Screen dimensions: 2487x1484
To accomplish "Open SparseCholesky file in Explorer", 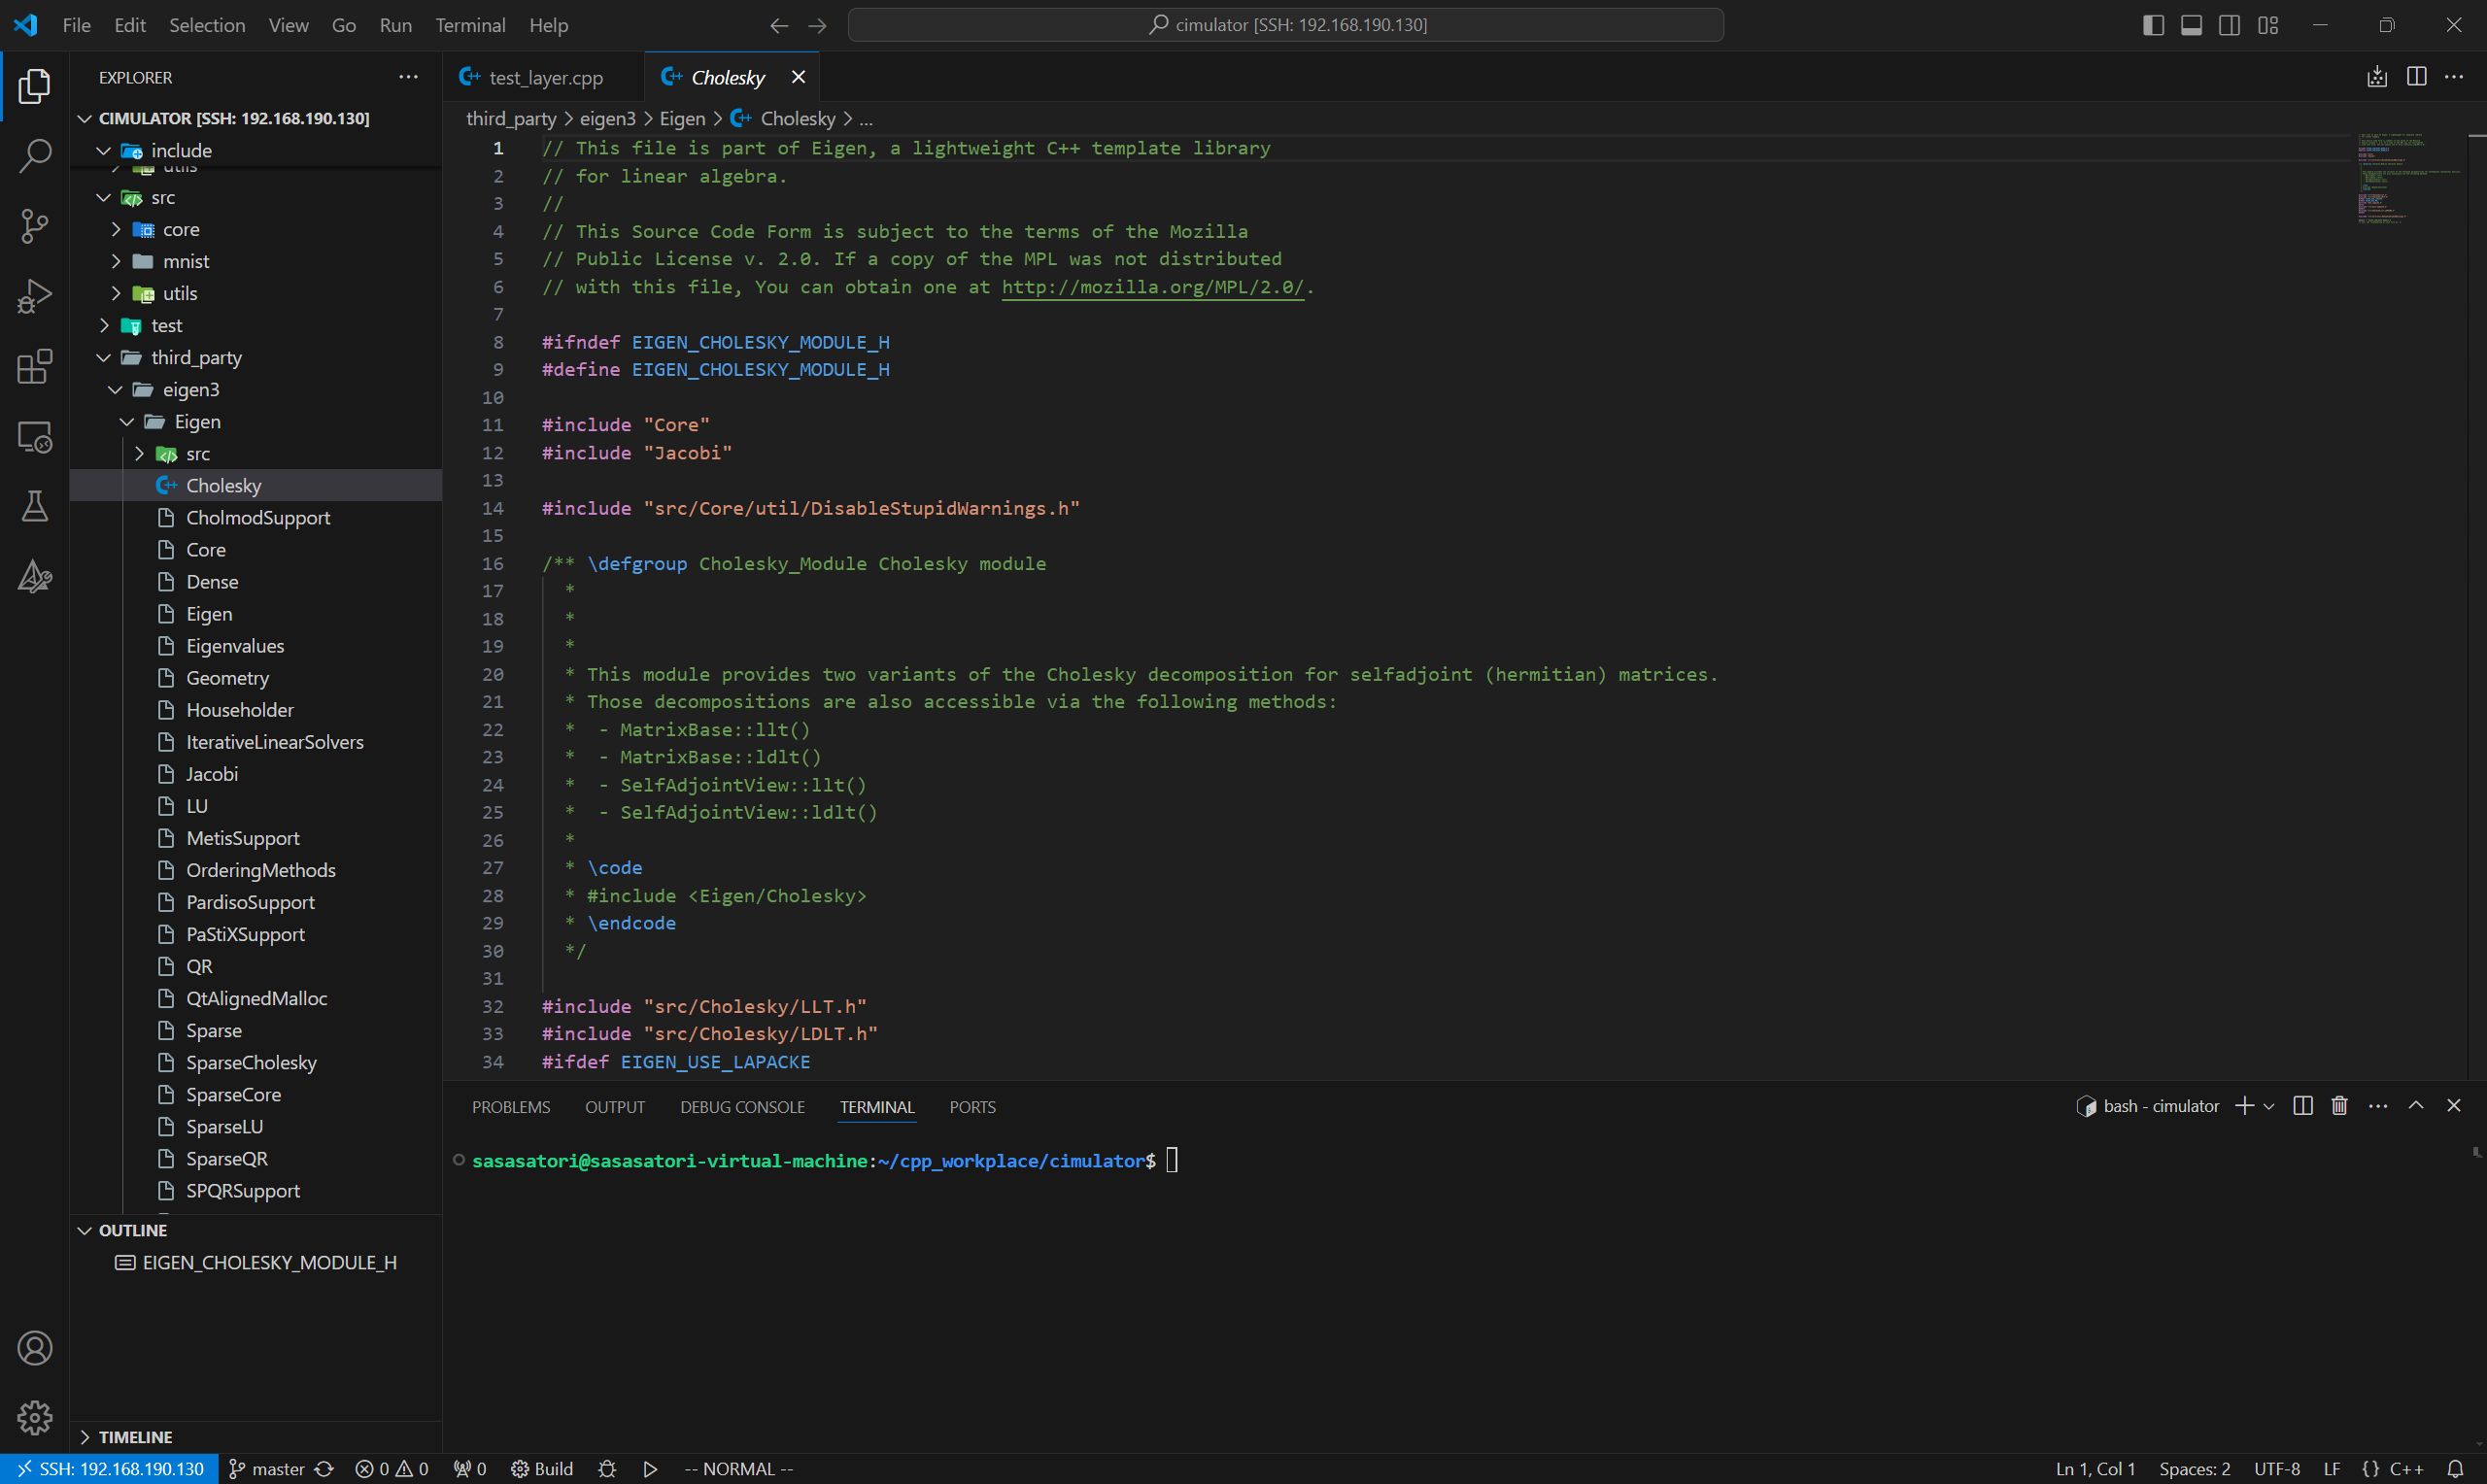I will pyautogui.click(x=251, y=1062).
